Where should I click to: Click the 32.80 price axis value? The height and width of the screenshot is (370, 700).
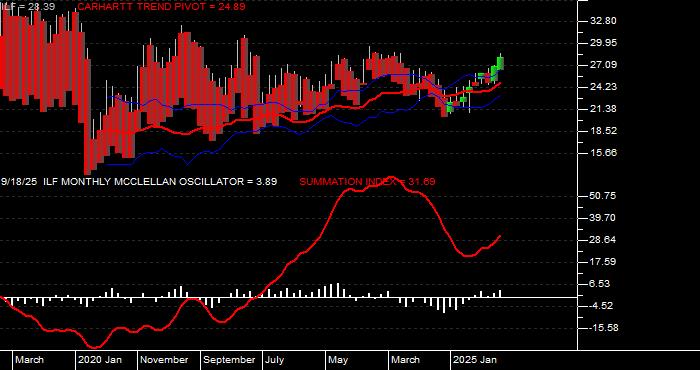click(603, 21)
